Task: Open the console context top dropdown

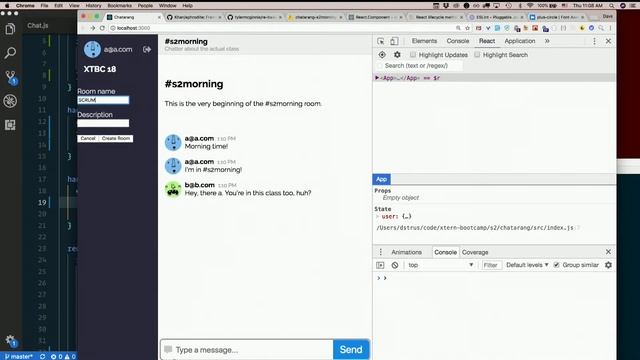Action: click(441, 265)
